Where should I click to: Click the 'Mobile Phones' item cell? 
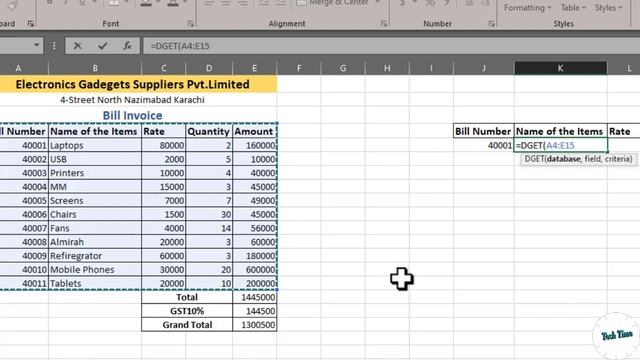[95, 270]
